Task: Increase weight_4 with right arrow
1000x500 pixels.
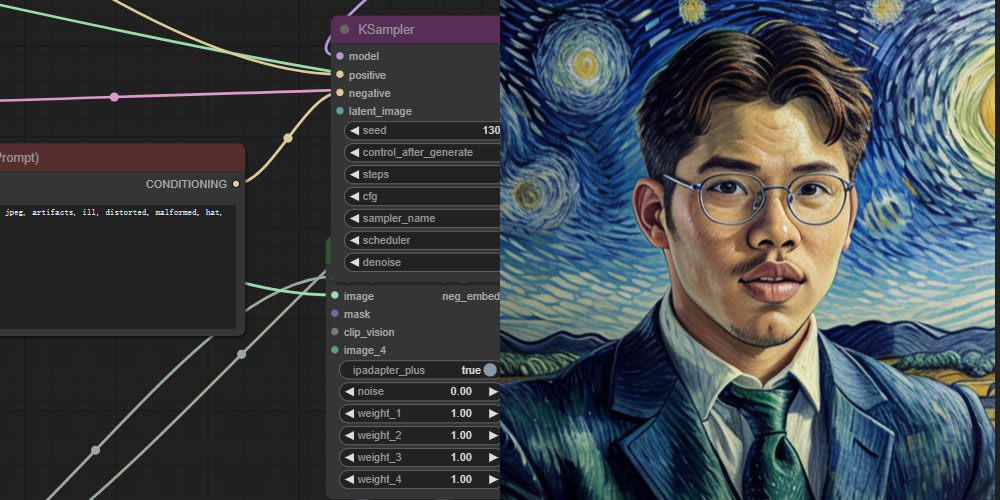Action: [x=492, y=480]
